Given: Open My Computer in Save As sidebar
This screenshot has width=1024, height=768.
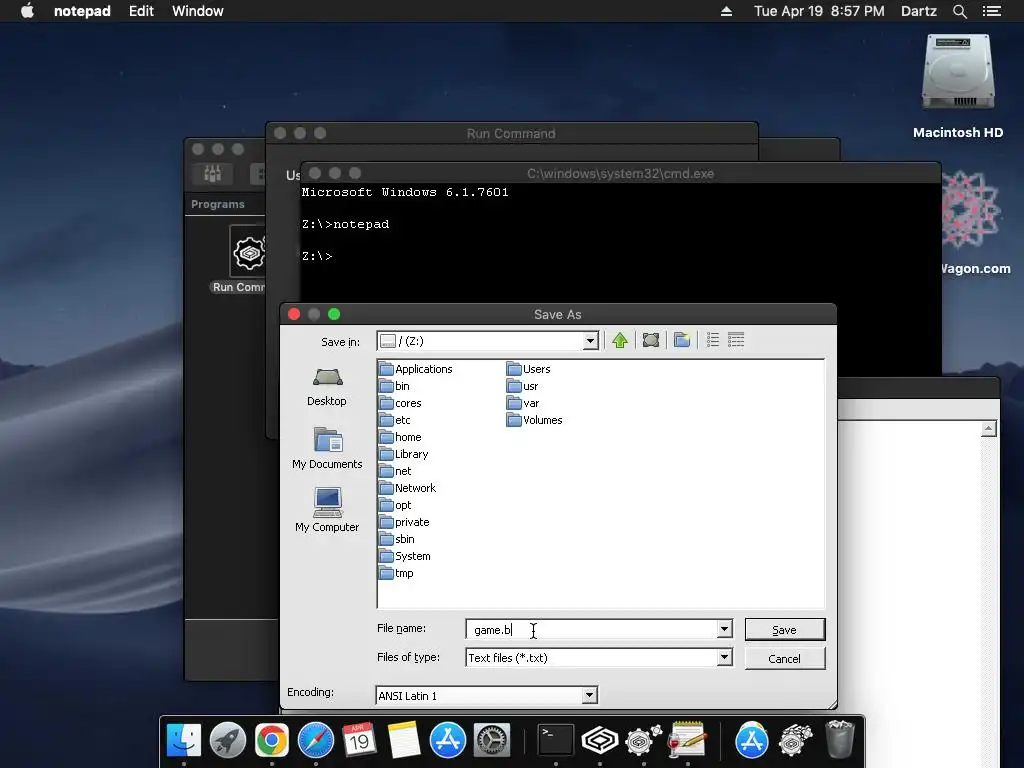Looking at the screenshot, I should pos(327,510).
